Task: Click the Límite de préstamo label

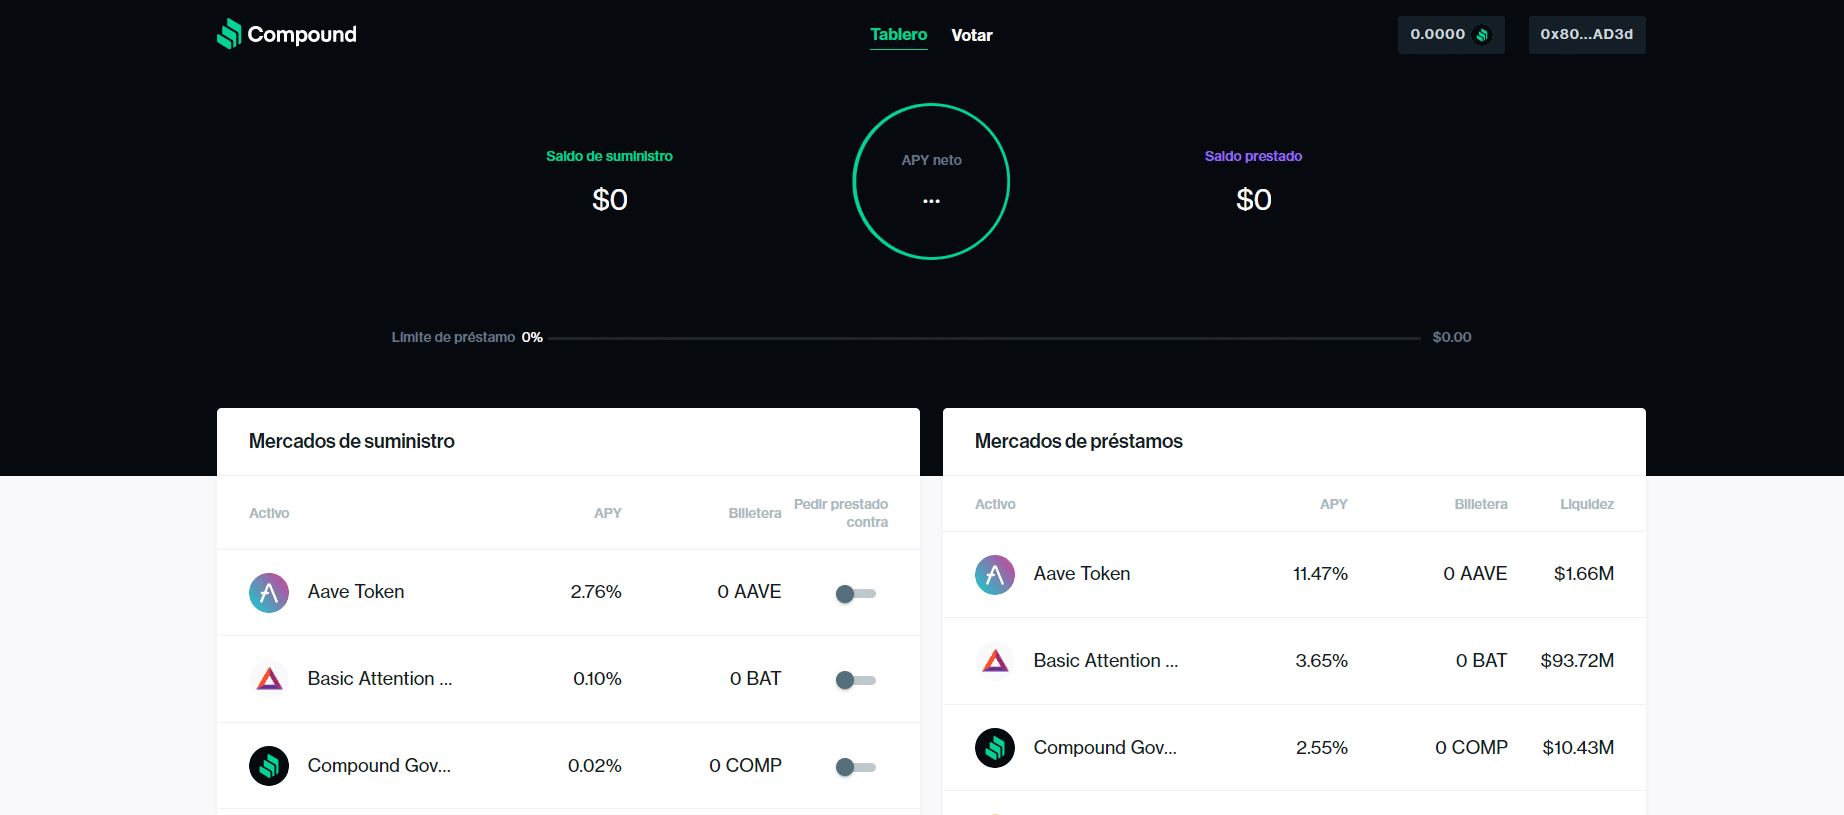Action: click(453, 337)
